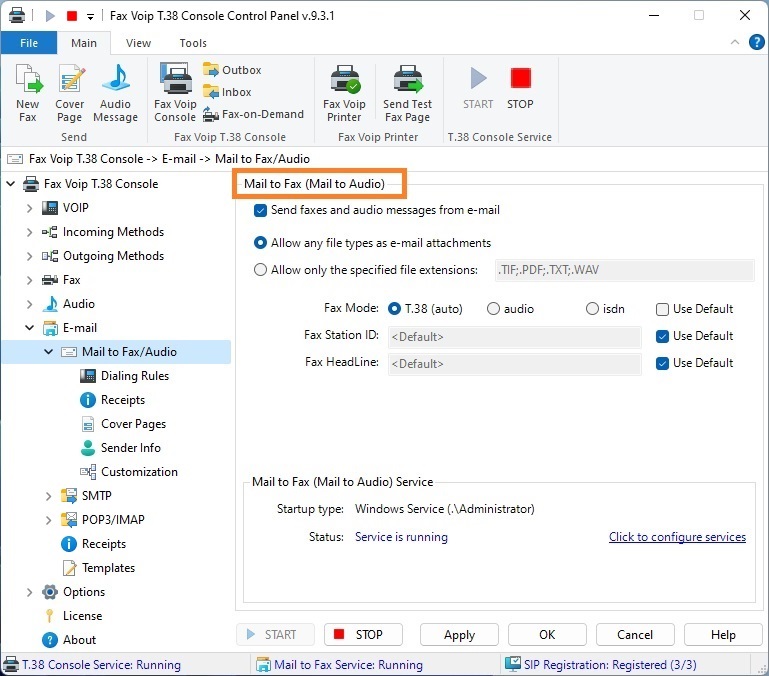Select the Audio Message ribbon icon
Image resolution: width=769 pixels, height=676 pixels.
116,93
